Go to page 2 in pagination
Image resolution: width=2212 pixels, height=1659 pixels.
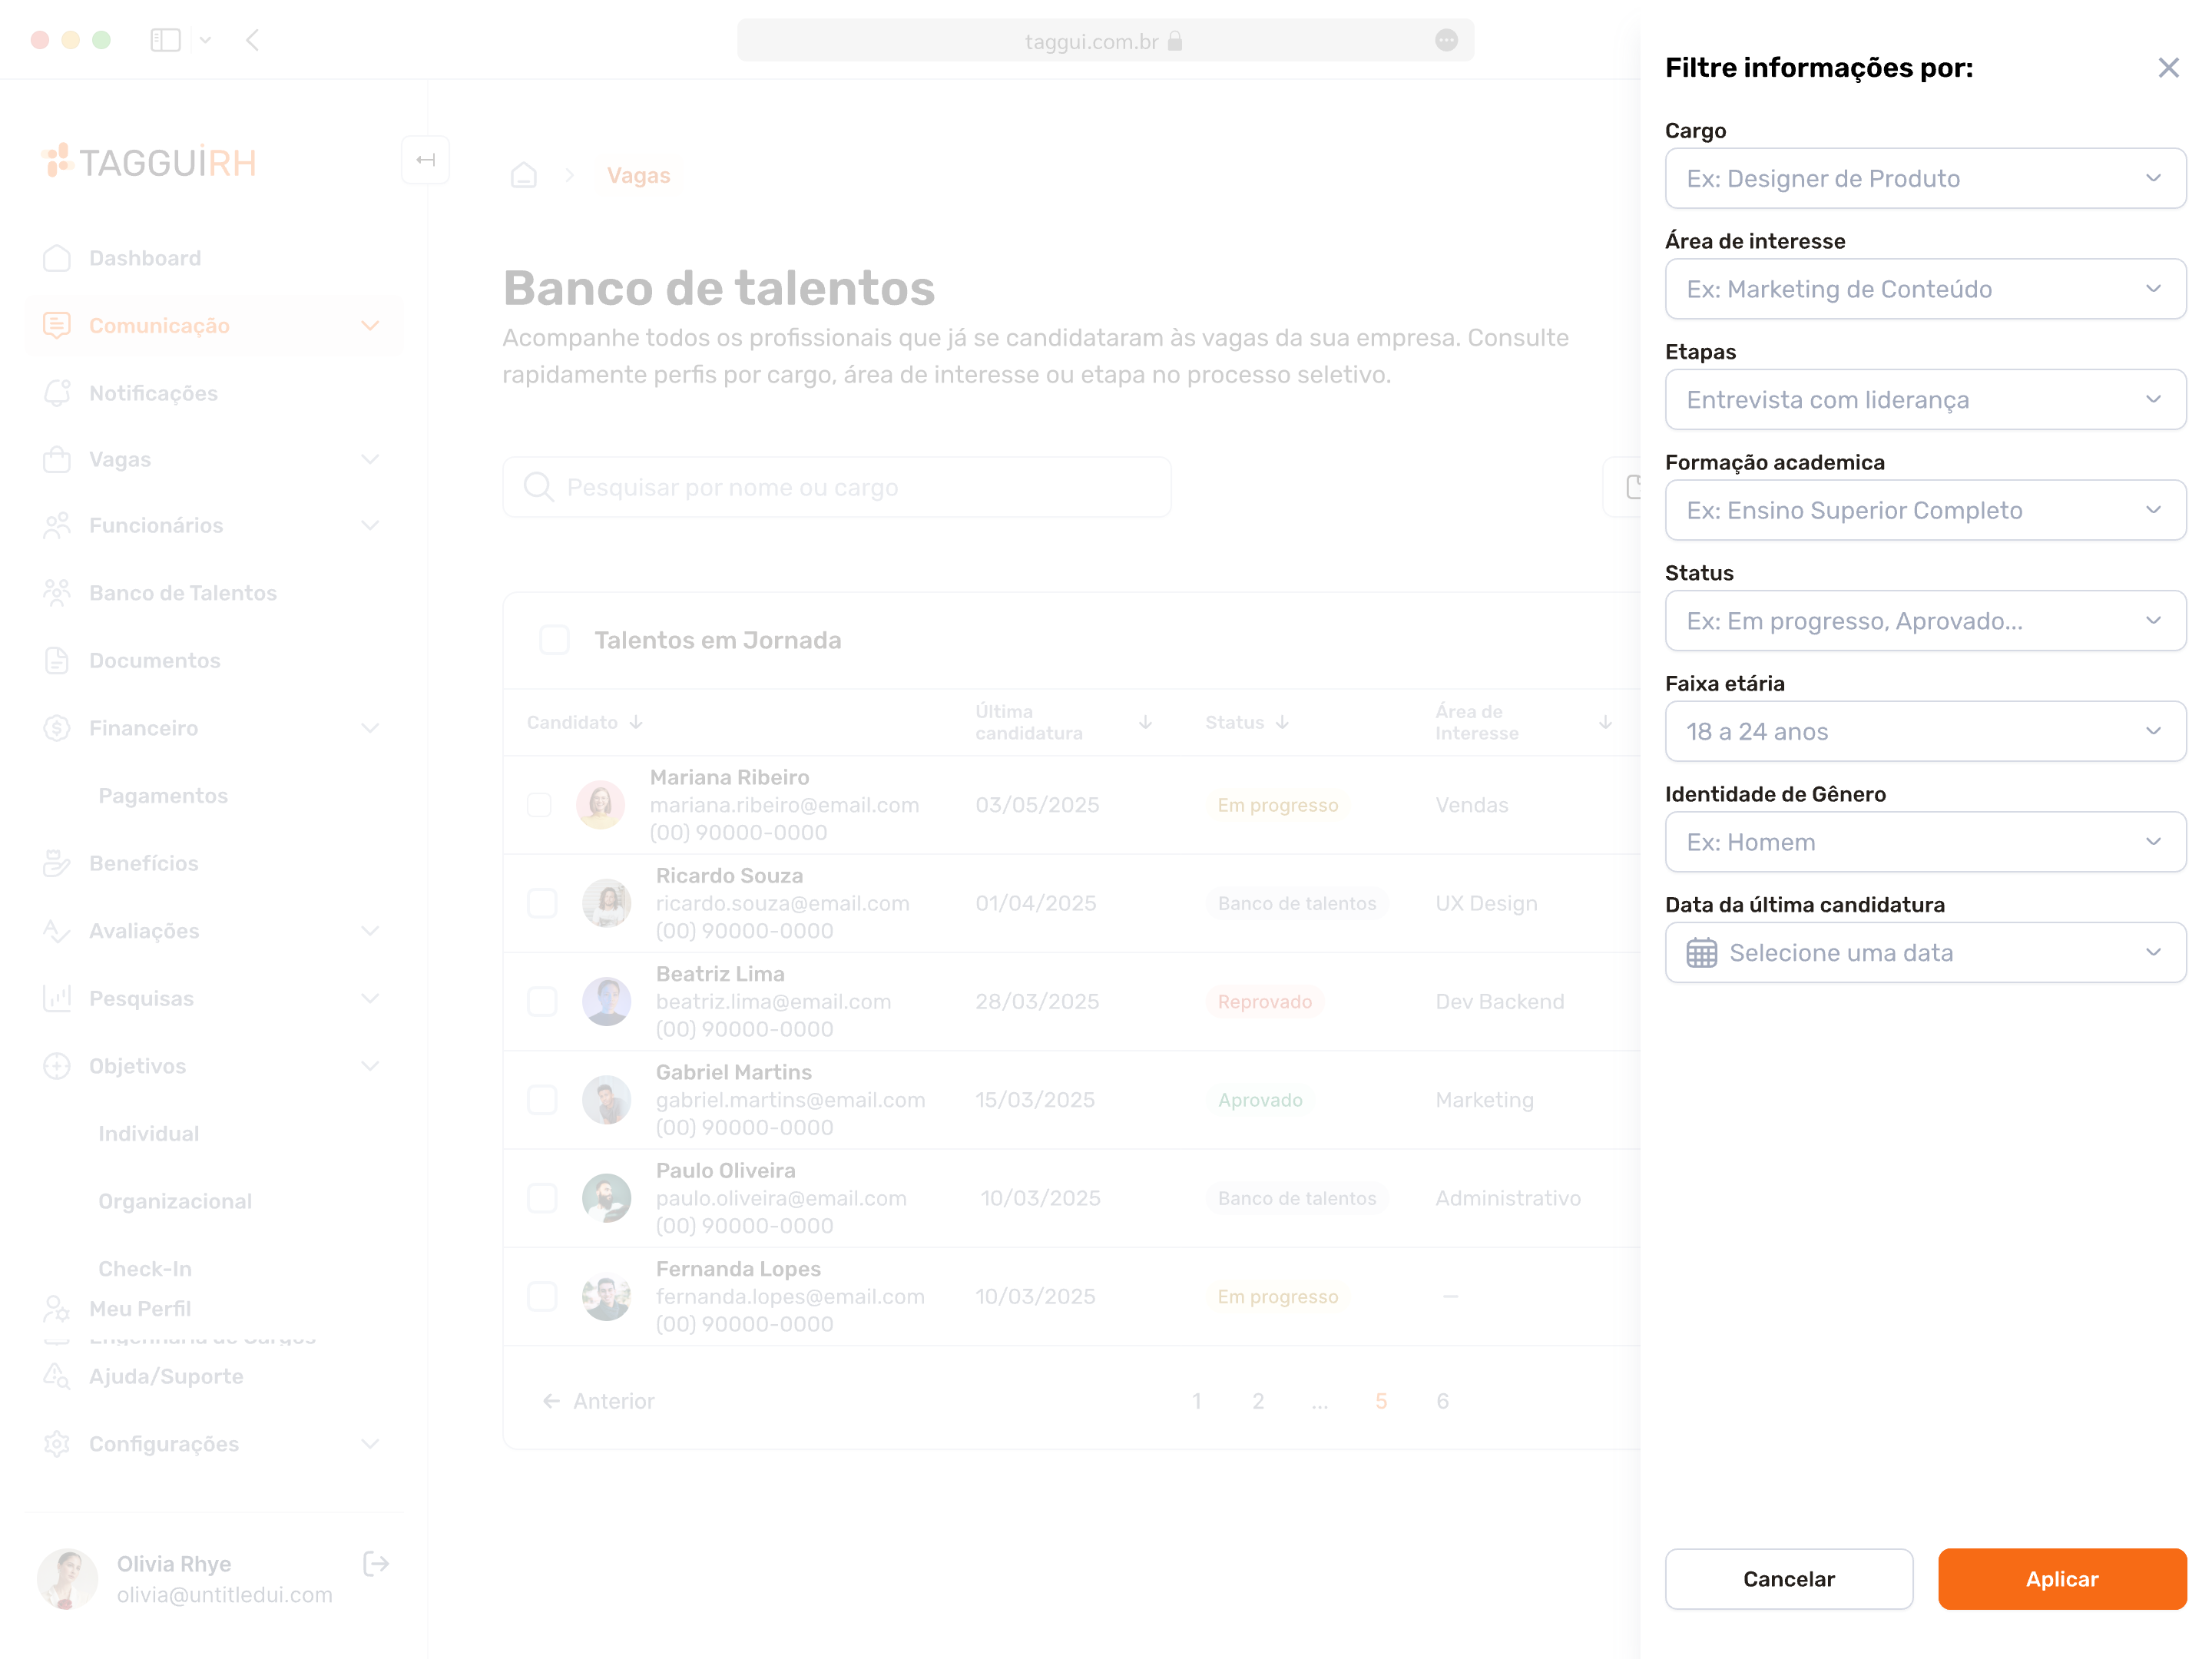tap(1258, 1401)
